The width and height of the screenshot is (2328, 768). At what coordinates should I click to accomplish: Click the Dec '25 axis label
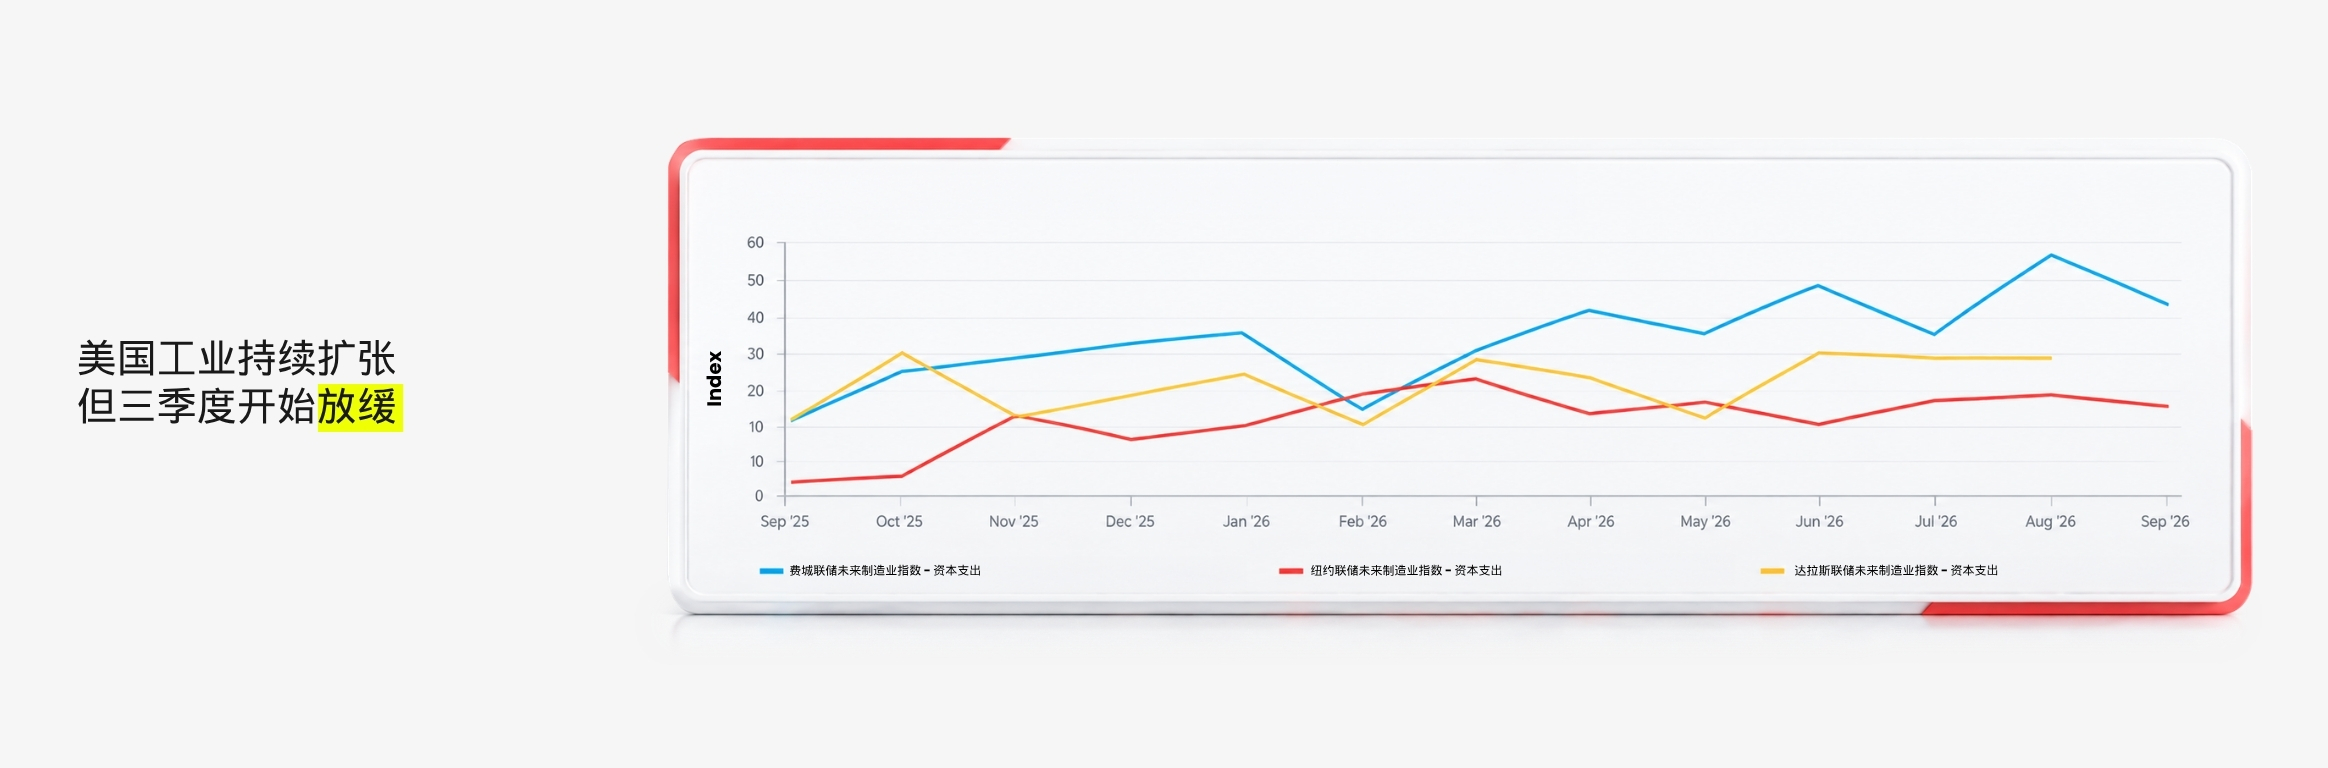pos(1130,521)
